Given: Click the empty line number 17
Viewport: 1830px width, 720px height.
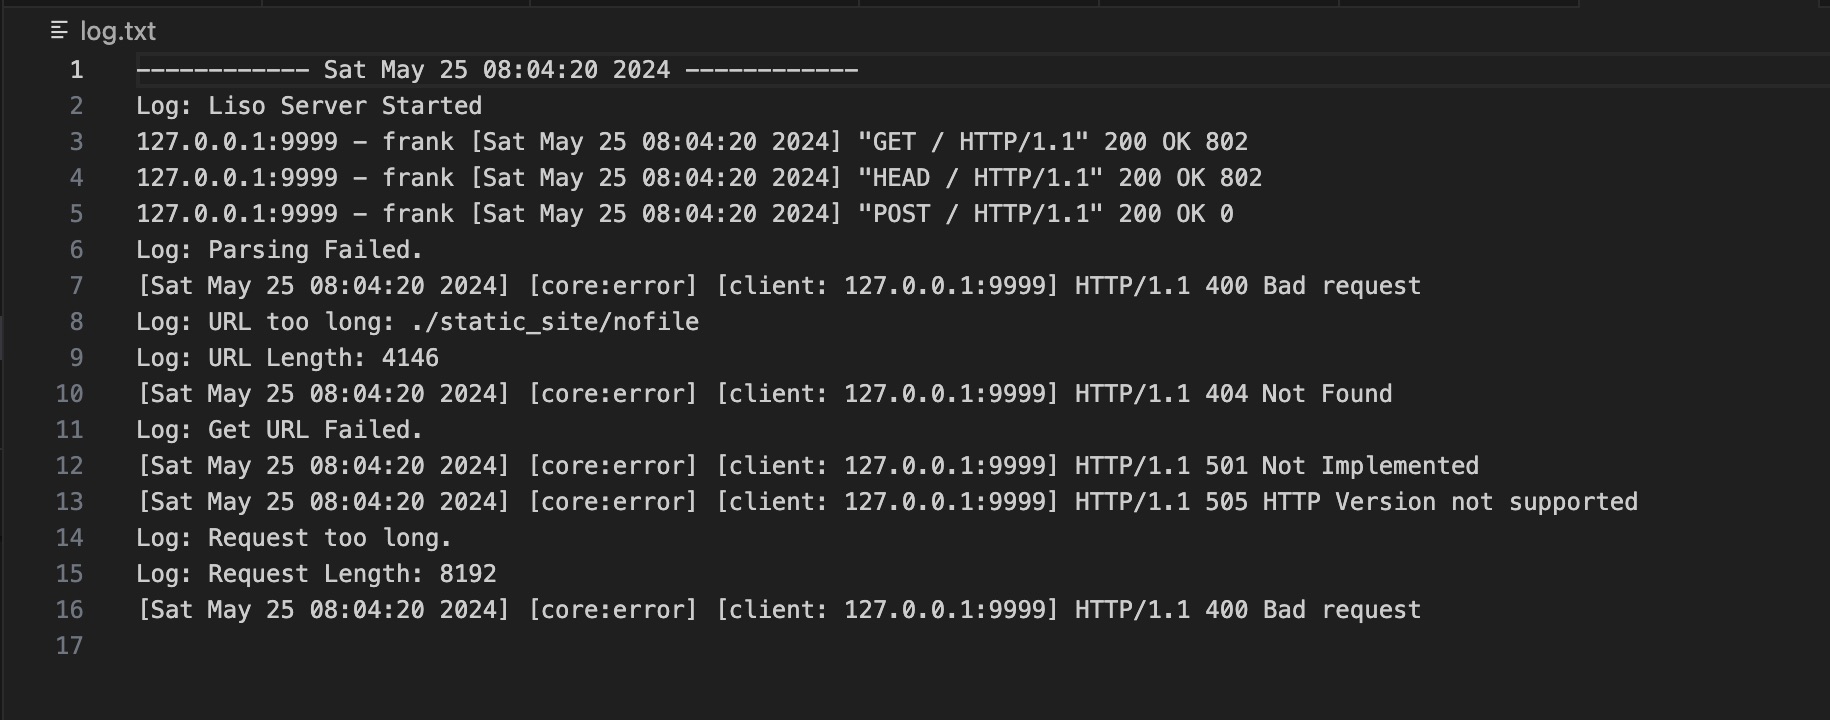Looking at the screenshot, I should (x=70, y=646).
